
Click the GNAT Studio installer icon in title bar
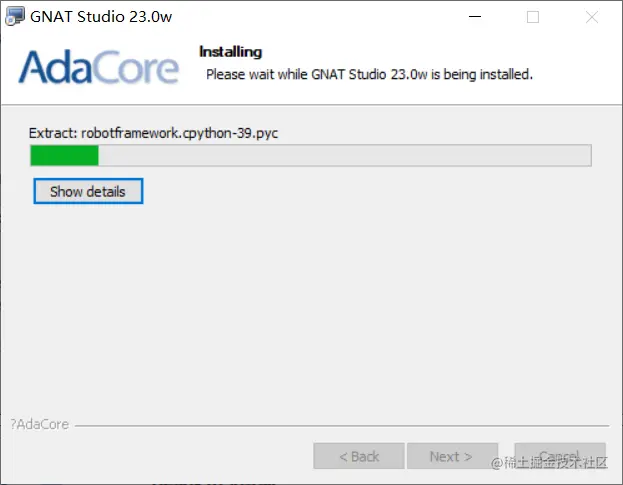point(15,16)
